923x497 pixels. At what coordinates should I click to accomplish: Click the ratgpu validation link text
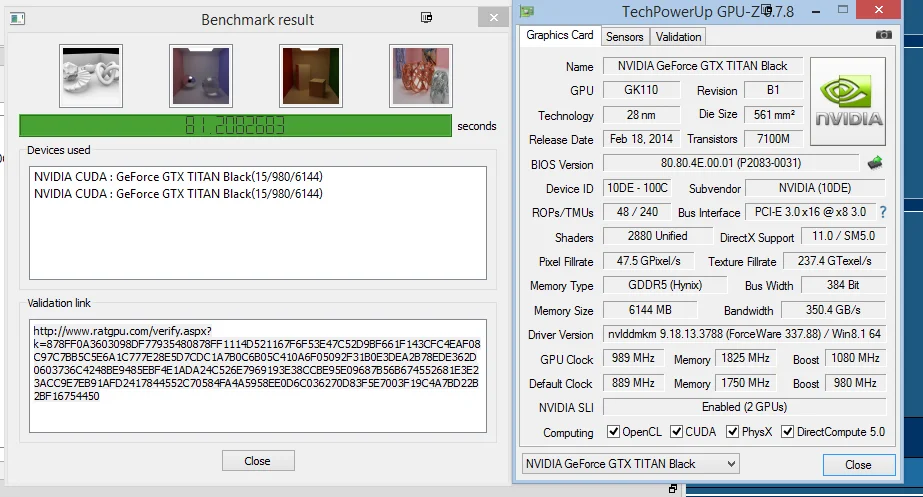click(257, 363)
